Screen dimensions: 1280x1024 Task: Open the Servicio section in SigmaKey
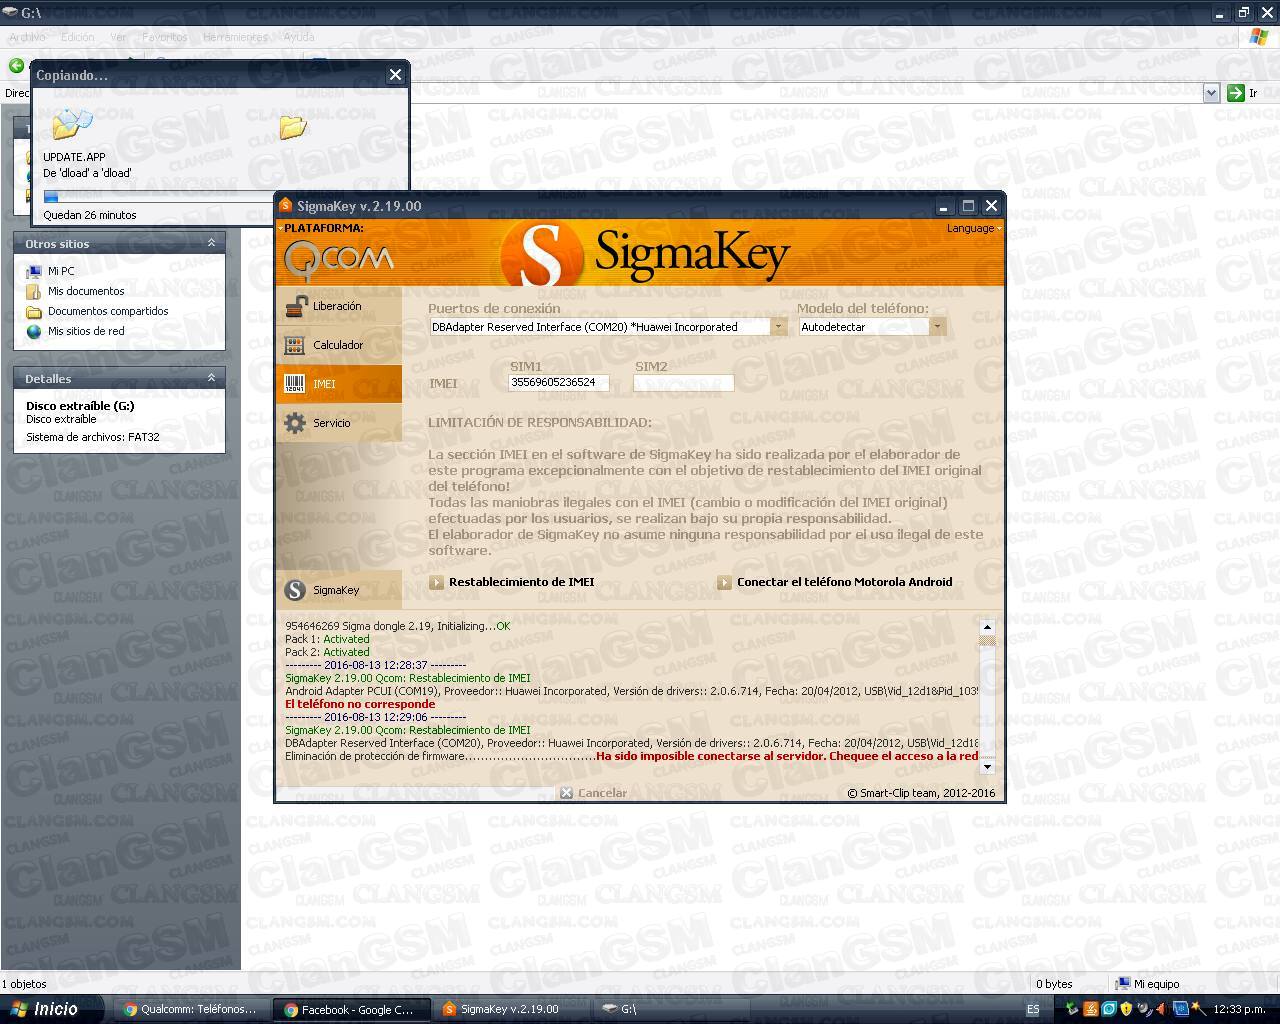[x=339, y=423]
